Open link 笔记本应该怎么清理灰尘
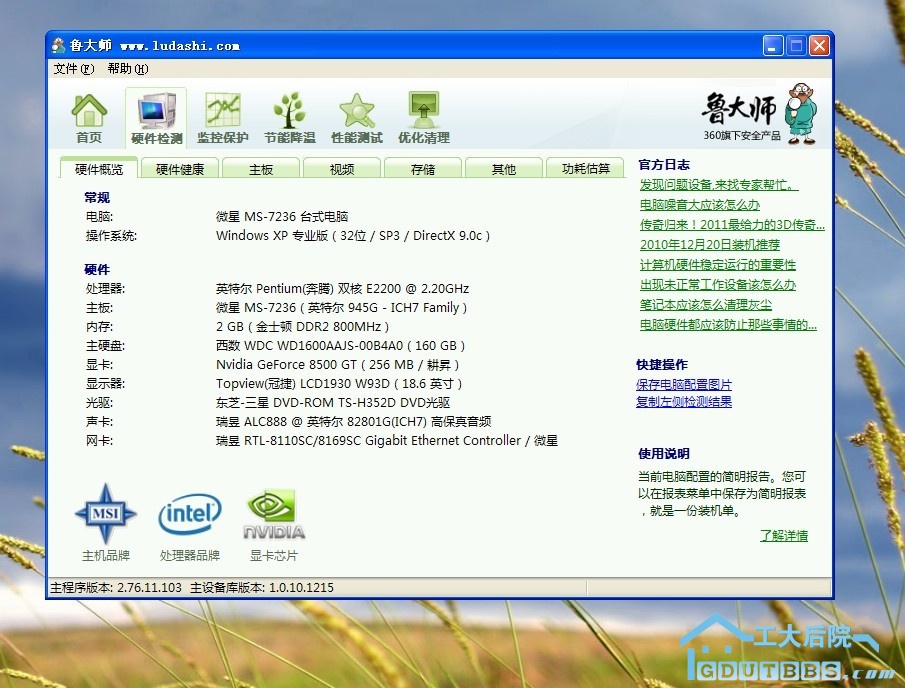Viewport: 905px width, 688px height. [705, 304]
